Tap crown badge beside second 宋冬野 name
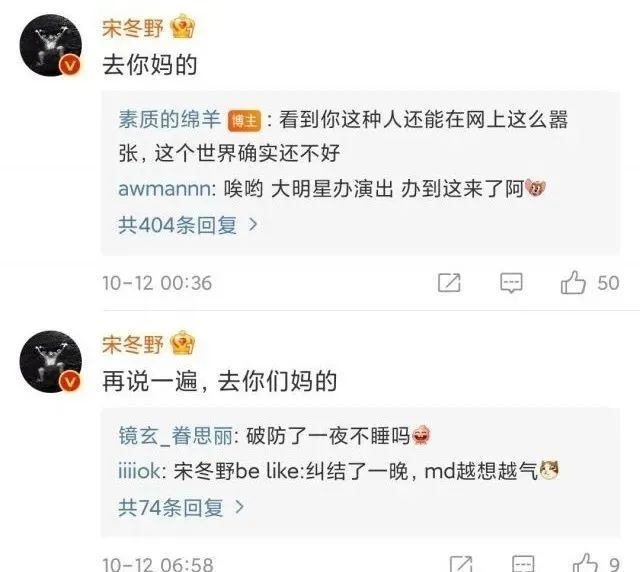This screenshot has width=640, height=572. [x=182, y=343]
